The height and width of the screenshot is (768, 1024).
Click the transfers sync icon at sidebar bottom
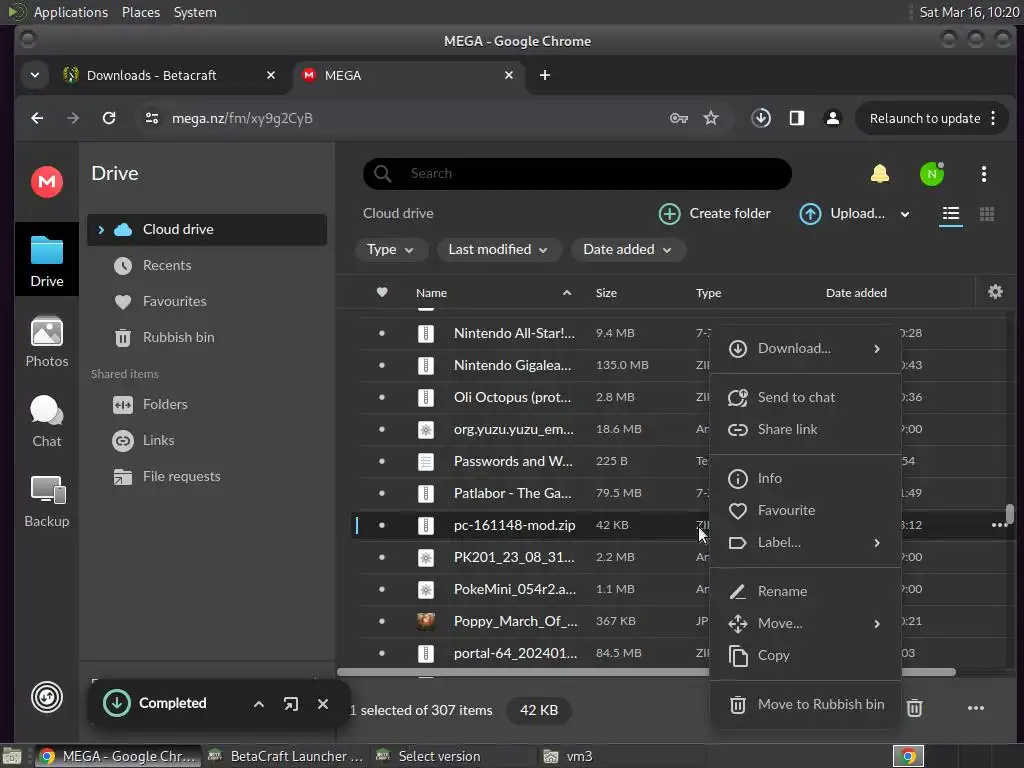pos(47,697)
